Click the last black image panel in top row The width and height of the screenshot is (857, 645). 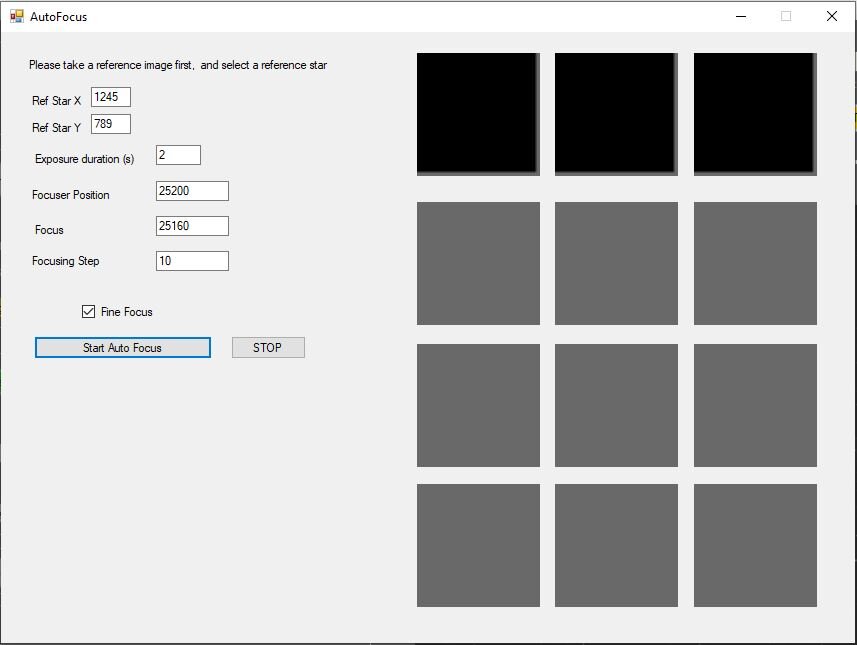[755, 114]
